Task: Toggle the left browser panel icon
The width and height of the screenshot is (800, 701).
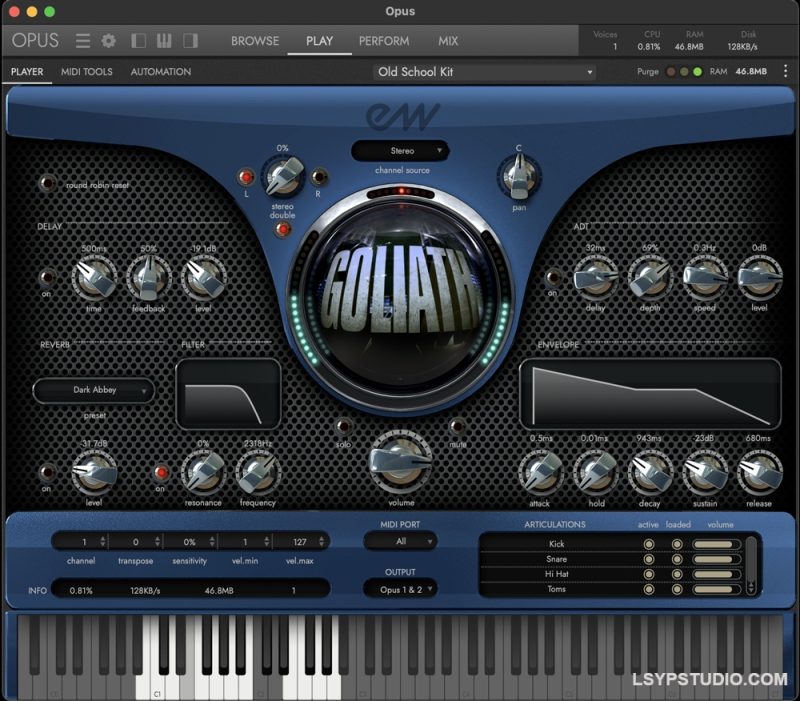Action: tap(139, 40)
